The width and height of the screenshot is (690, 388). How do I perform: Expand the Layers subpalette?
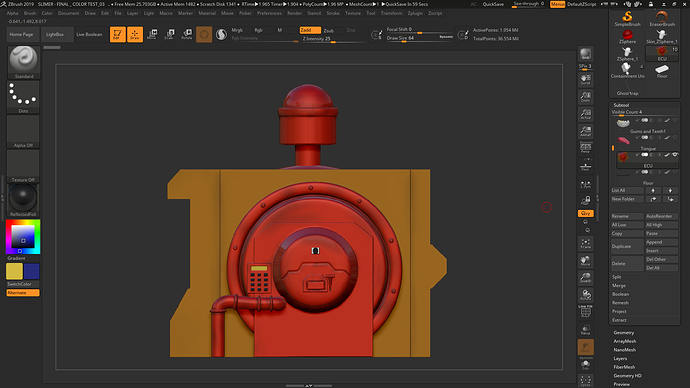[x=620, y=358]
